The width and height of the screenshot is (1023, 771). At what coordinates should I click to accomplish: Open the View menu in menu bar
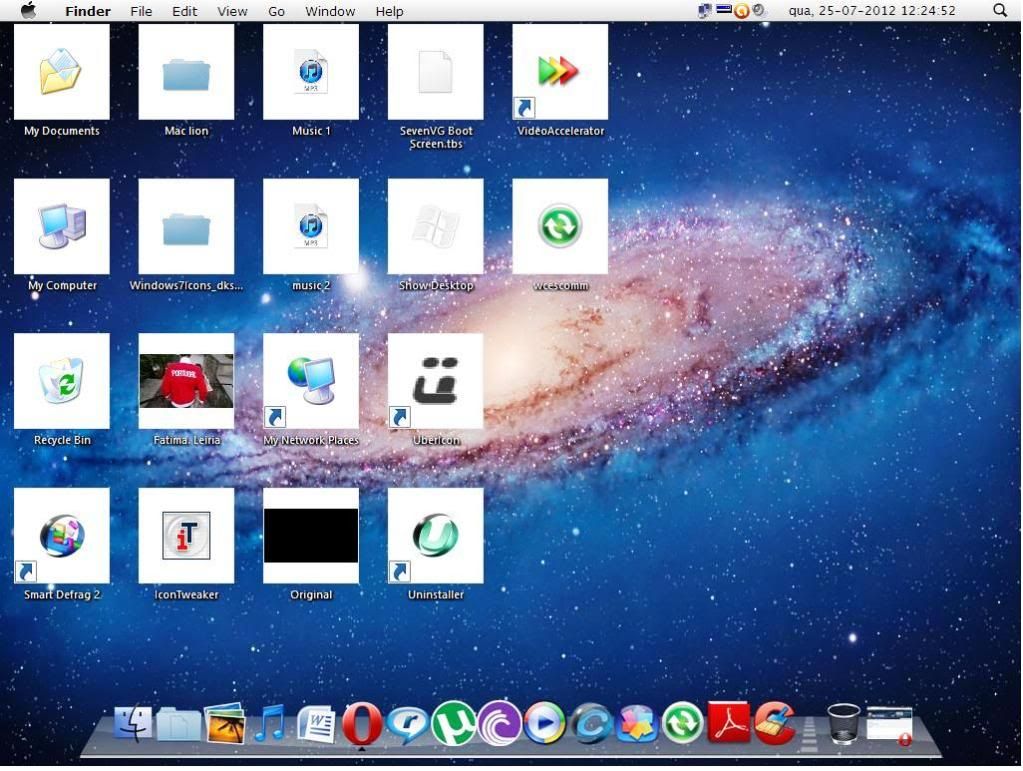(x=232, y=11)
